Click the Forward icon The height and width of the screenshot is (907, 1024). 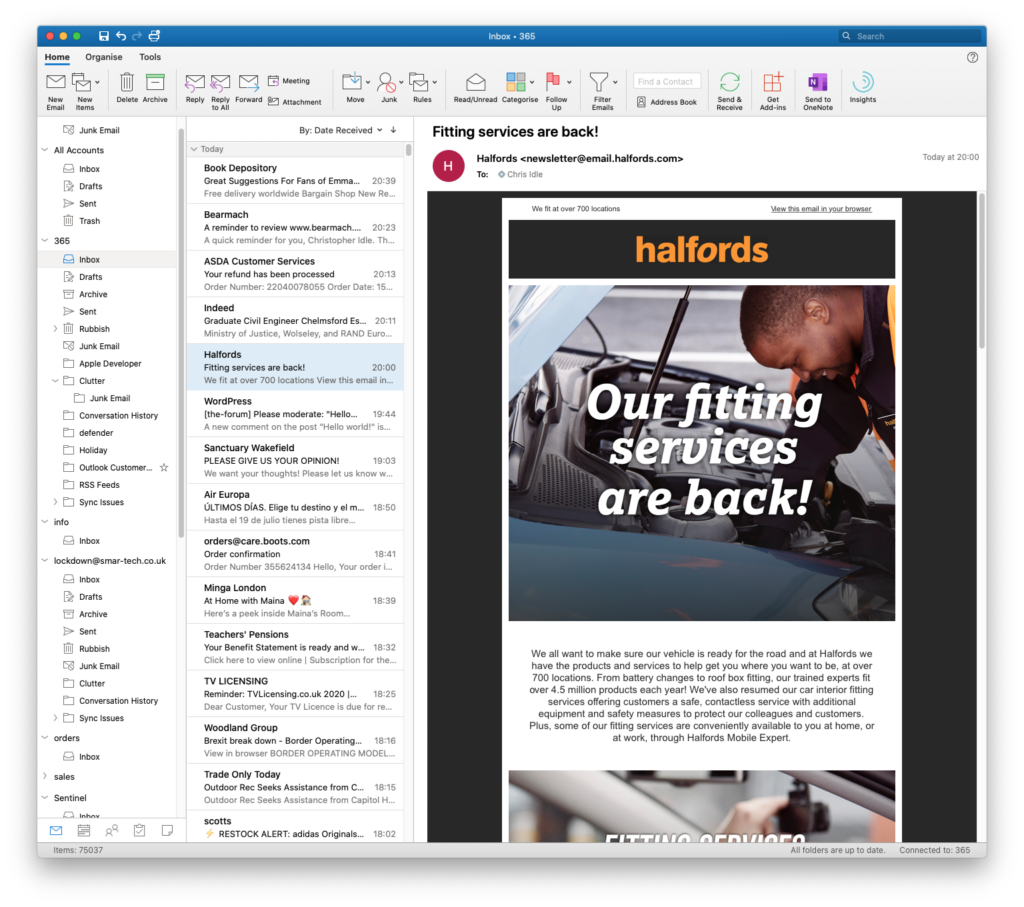248,83
